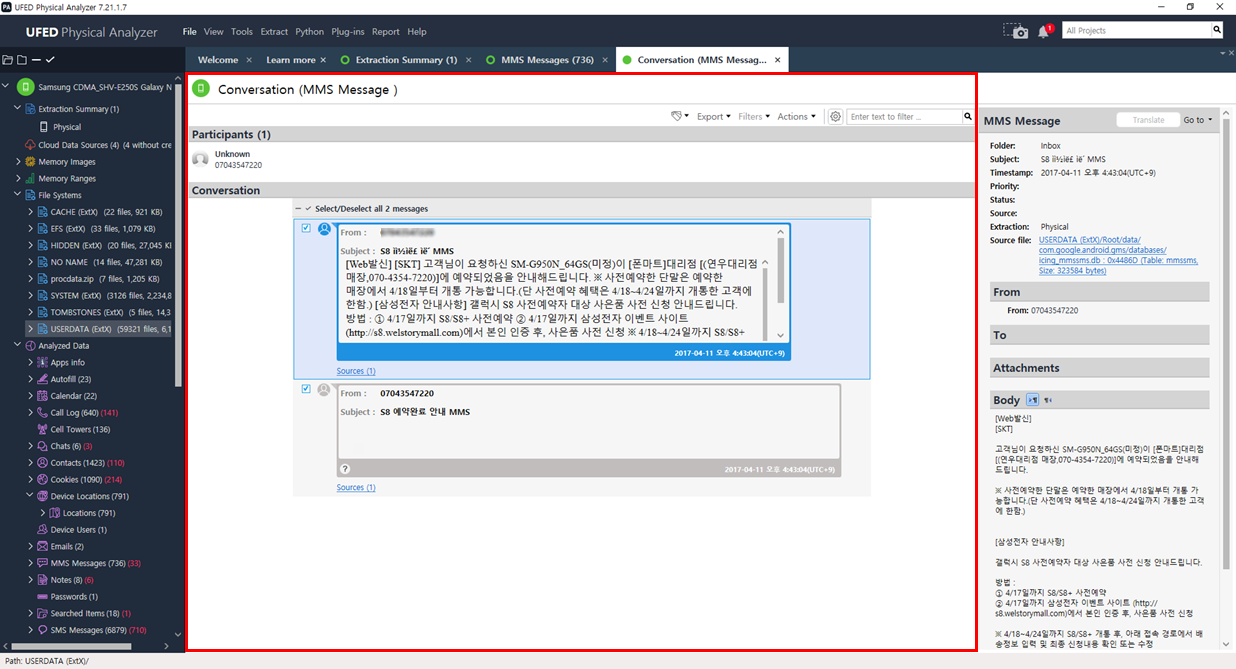The width and height of the screenshot is (1236, 669).
Task: Click the Physical extraction phone icon
Action: [43, 127]
